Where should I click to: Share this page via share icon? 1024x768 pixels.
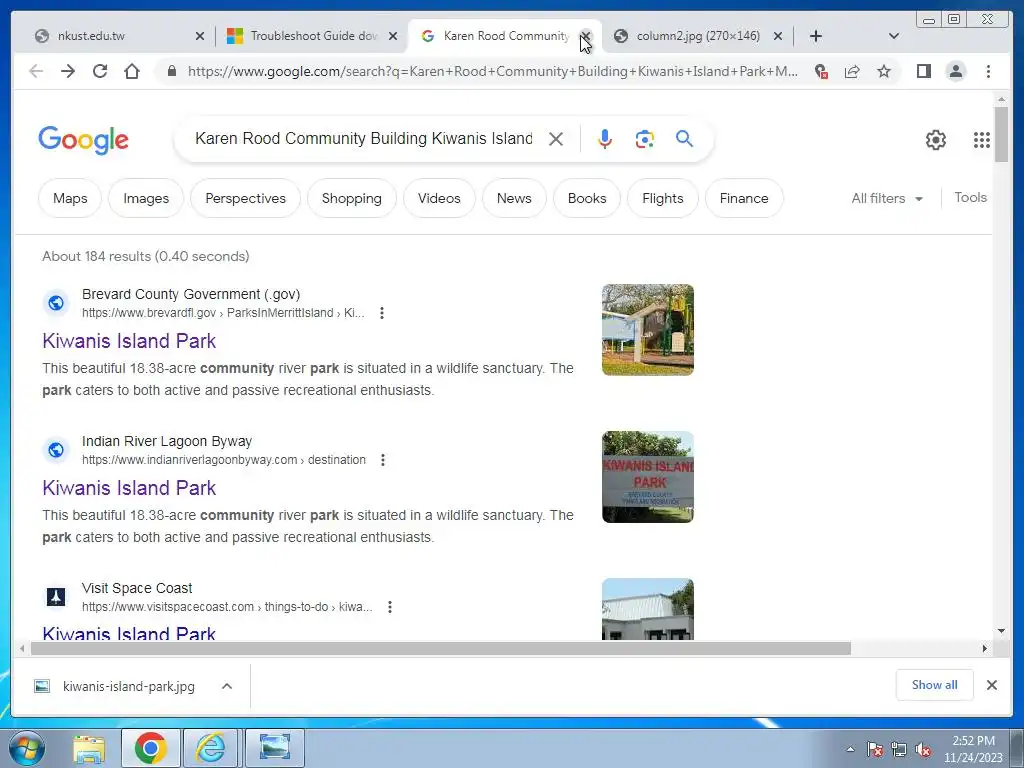click(852, 71)
